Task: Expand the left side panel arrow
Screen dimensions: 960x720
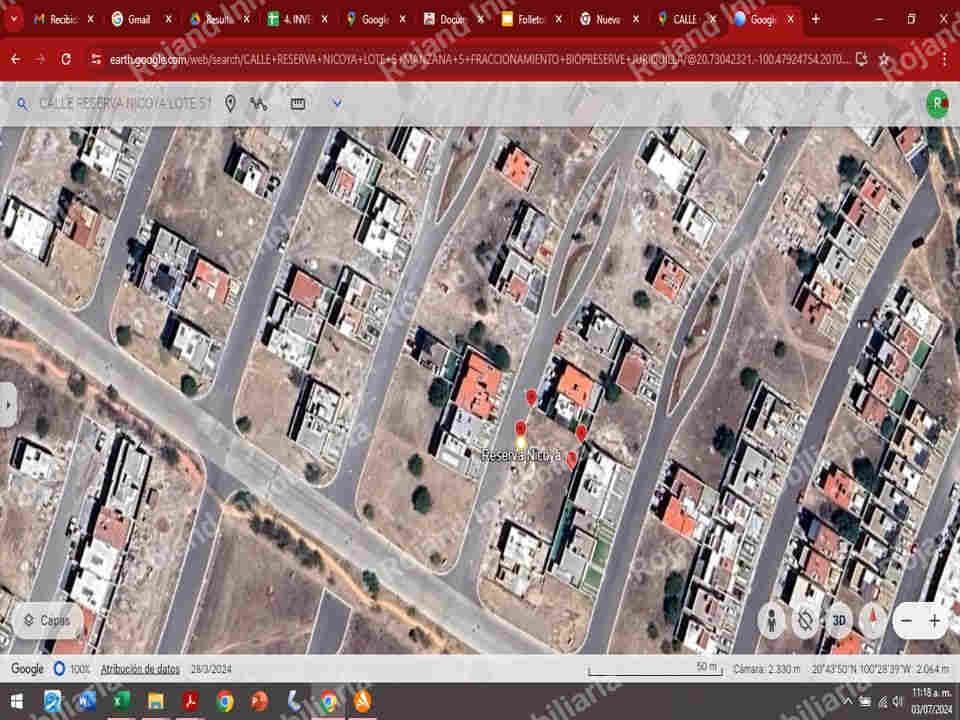Action: 8,405
